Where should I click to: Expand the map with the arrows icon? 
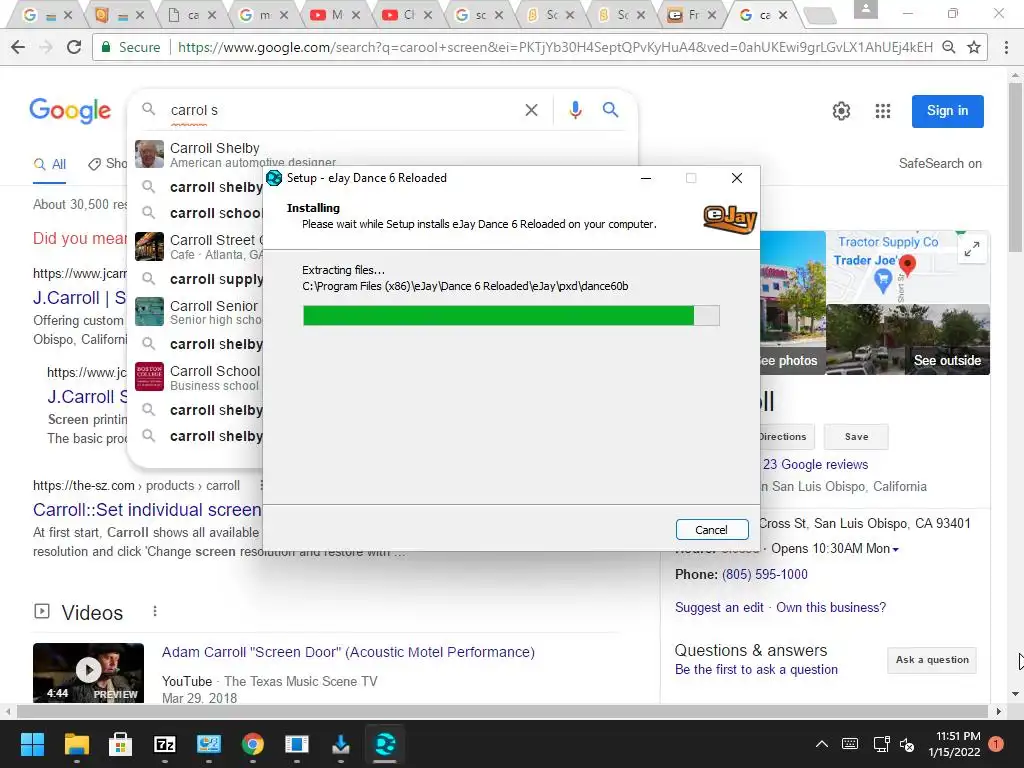click(972, 249)
